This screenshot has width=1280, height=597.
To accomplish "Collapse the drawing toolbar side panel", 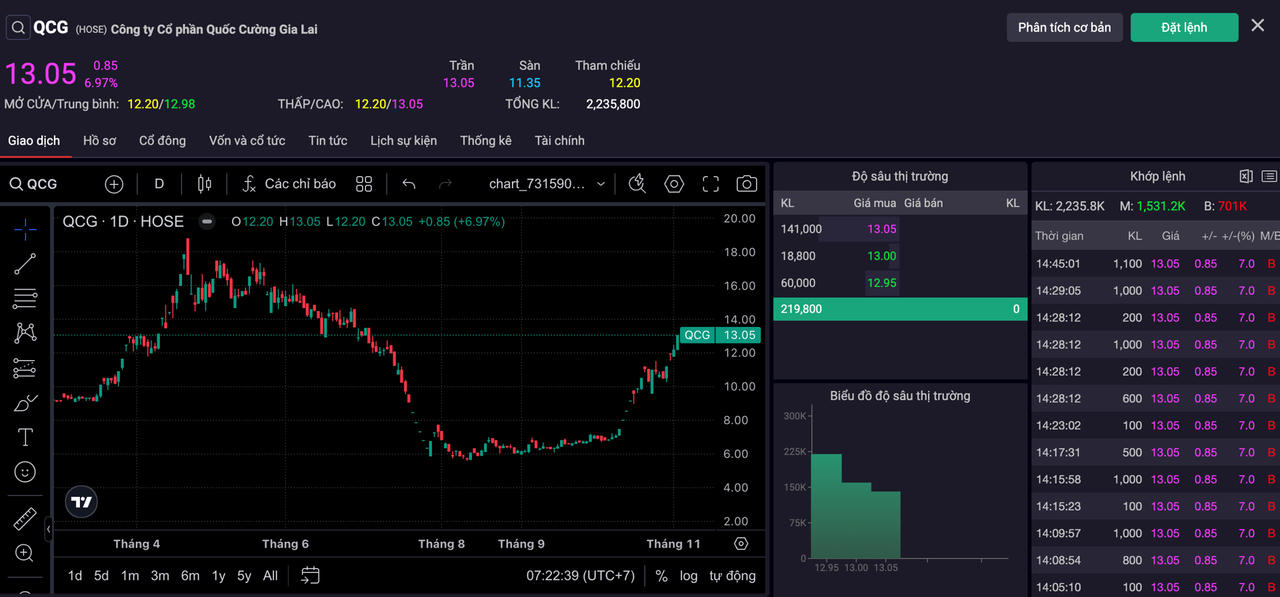I will coord(48,529).
